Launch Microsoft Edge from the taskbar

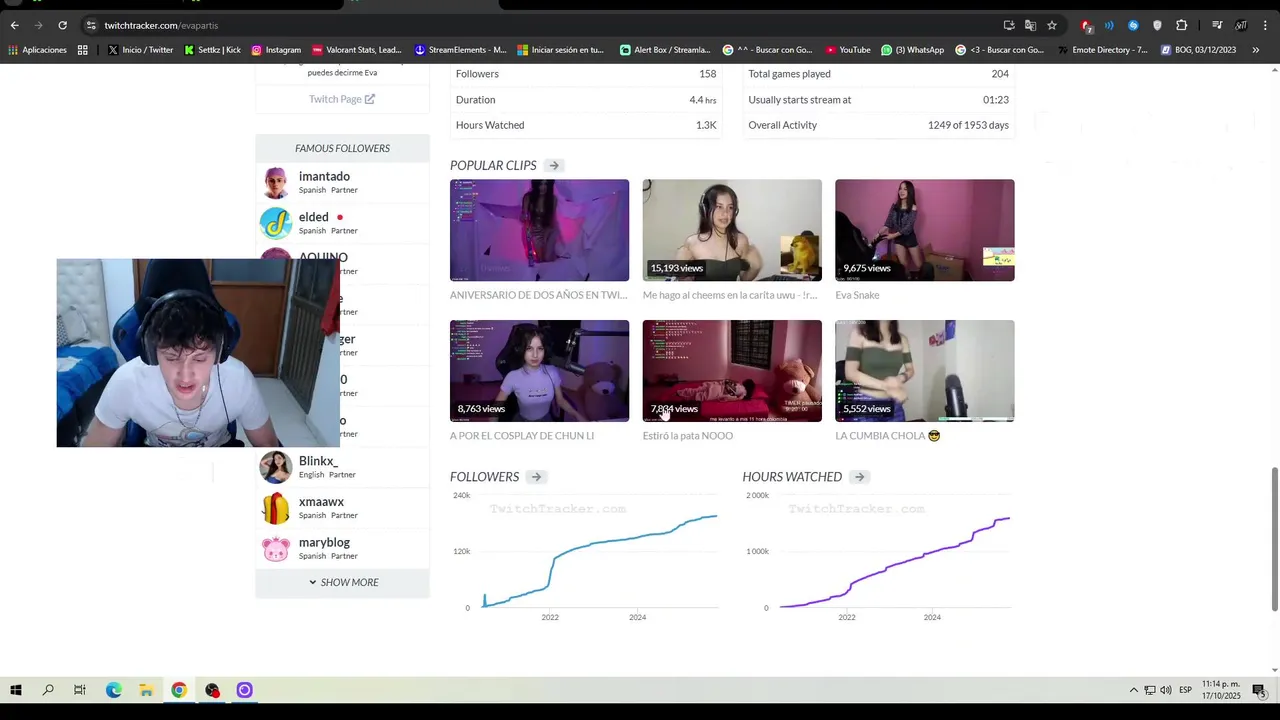[114, 690]
